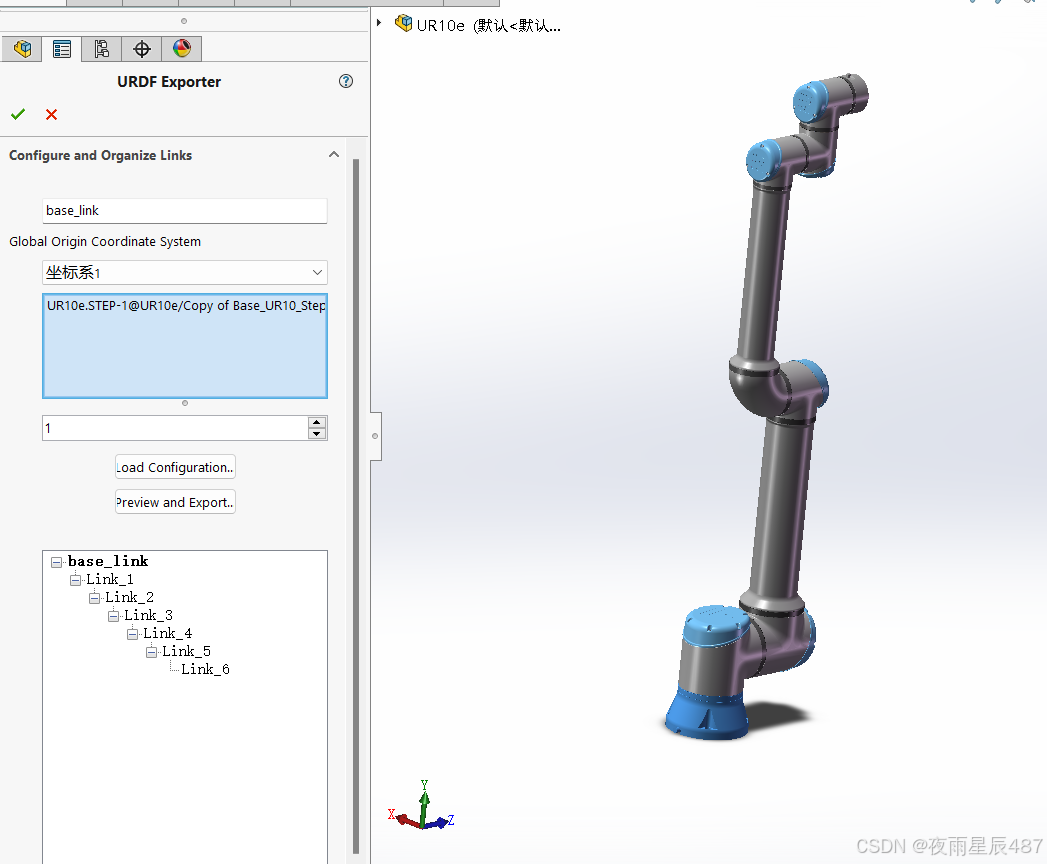1047x864 pixels.
Task: Confirm with the green checkmark
Action: [18, 114]
